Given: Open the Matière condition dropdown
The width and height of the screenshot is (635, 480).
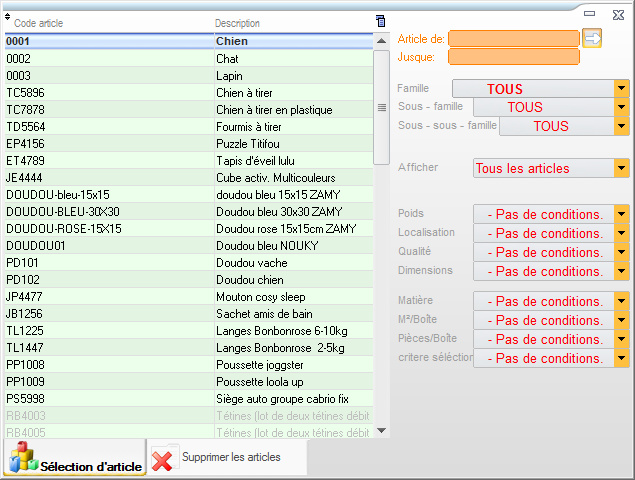Looking at the screenshot, I should point(621,301).
